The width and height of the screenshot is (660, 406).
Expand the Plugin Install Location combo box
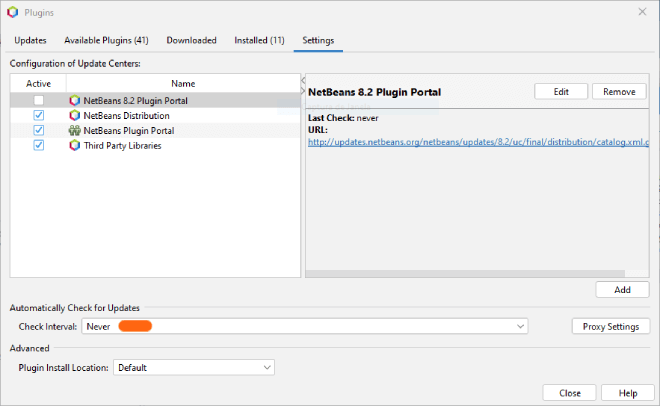point(266,368)
